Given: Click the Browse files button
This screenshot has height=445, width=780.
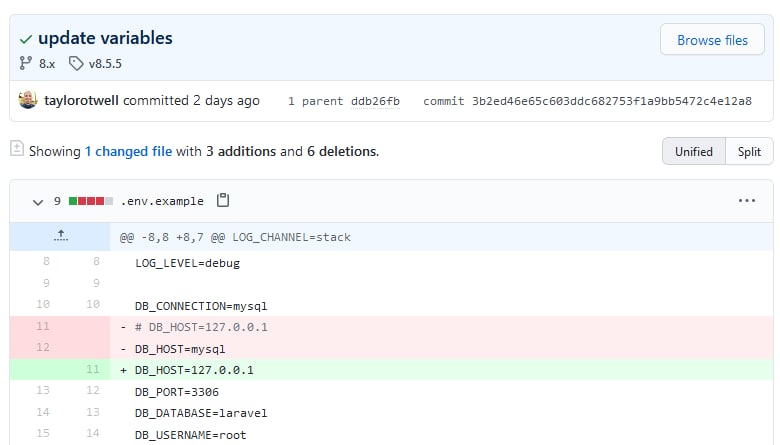Looking at the screenshot, I should (712, 40).
